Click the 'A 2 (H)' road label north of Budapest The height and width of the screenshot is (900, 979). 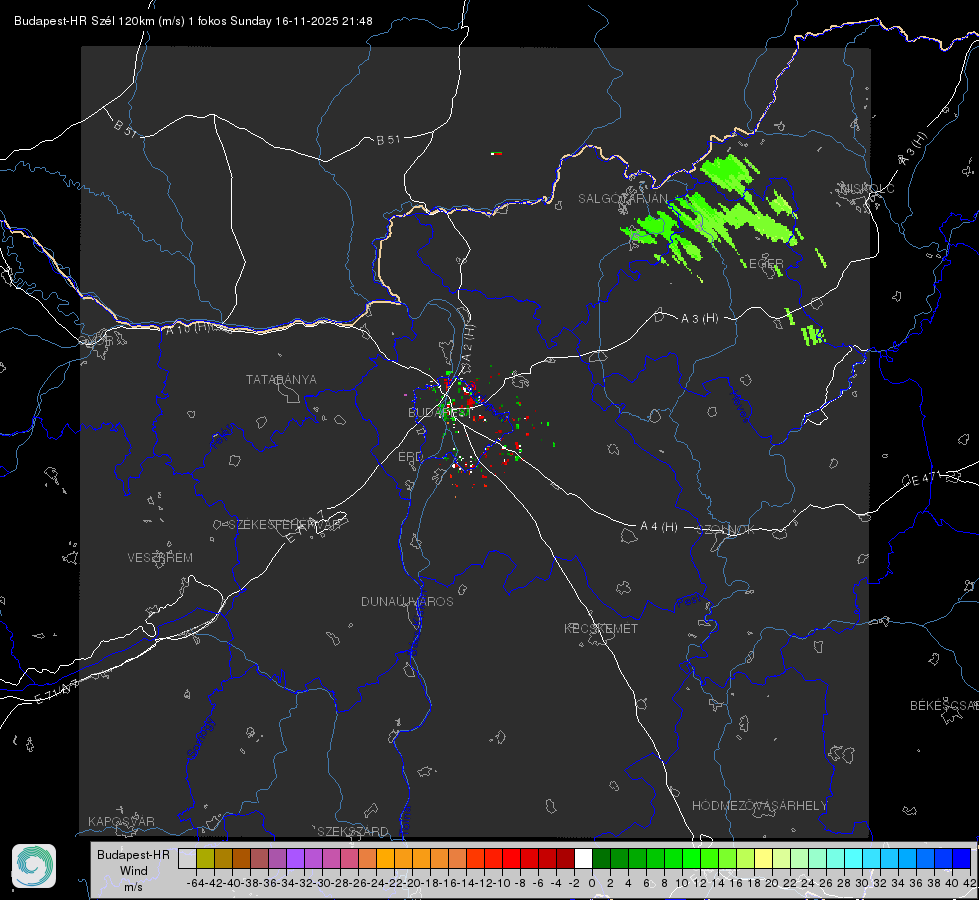[468, 342]
